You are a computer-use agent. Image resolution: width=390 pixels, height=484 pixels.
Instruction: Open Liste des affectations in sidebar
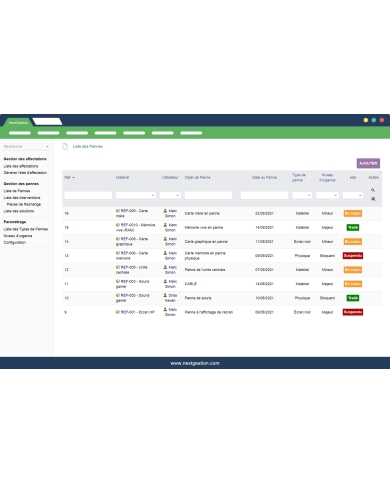click(x=21, y=166)
